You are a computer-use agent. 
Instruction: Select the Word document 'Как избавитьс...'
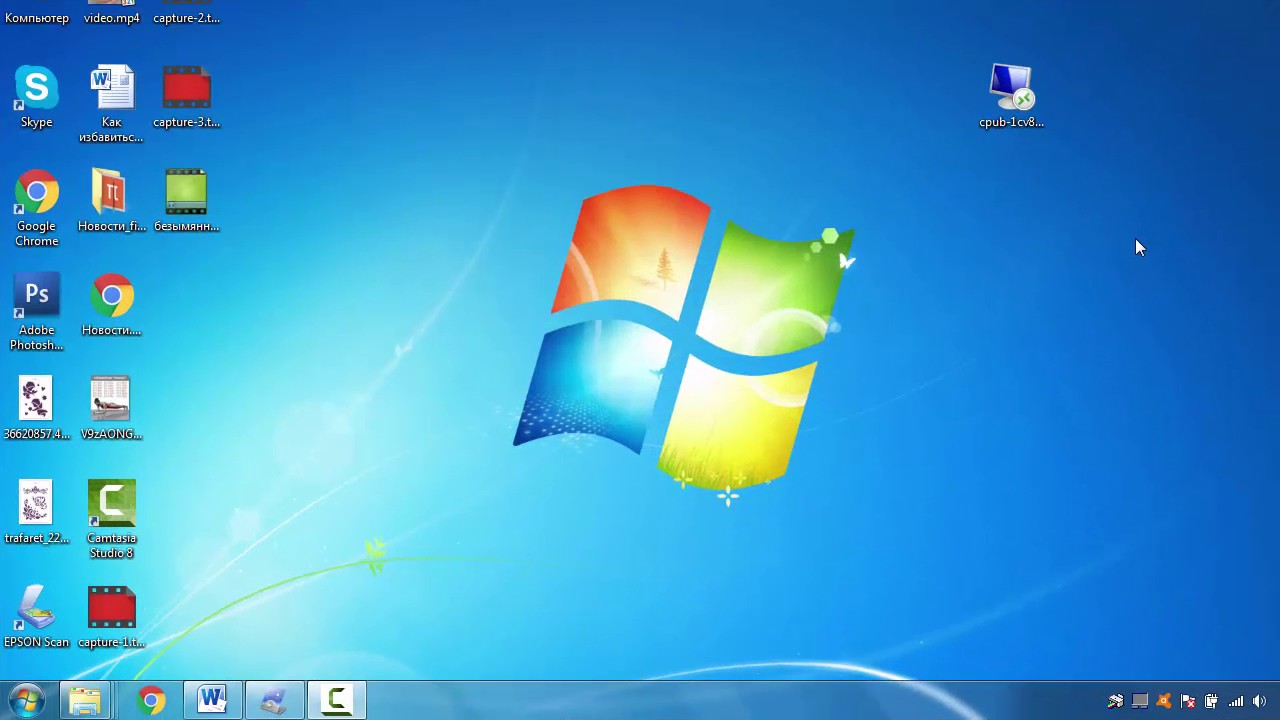pyautogui.click(x=111, y=104)
